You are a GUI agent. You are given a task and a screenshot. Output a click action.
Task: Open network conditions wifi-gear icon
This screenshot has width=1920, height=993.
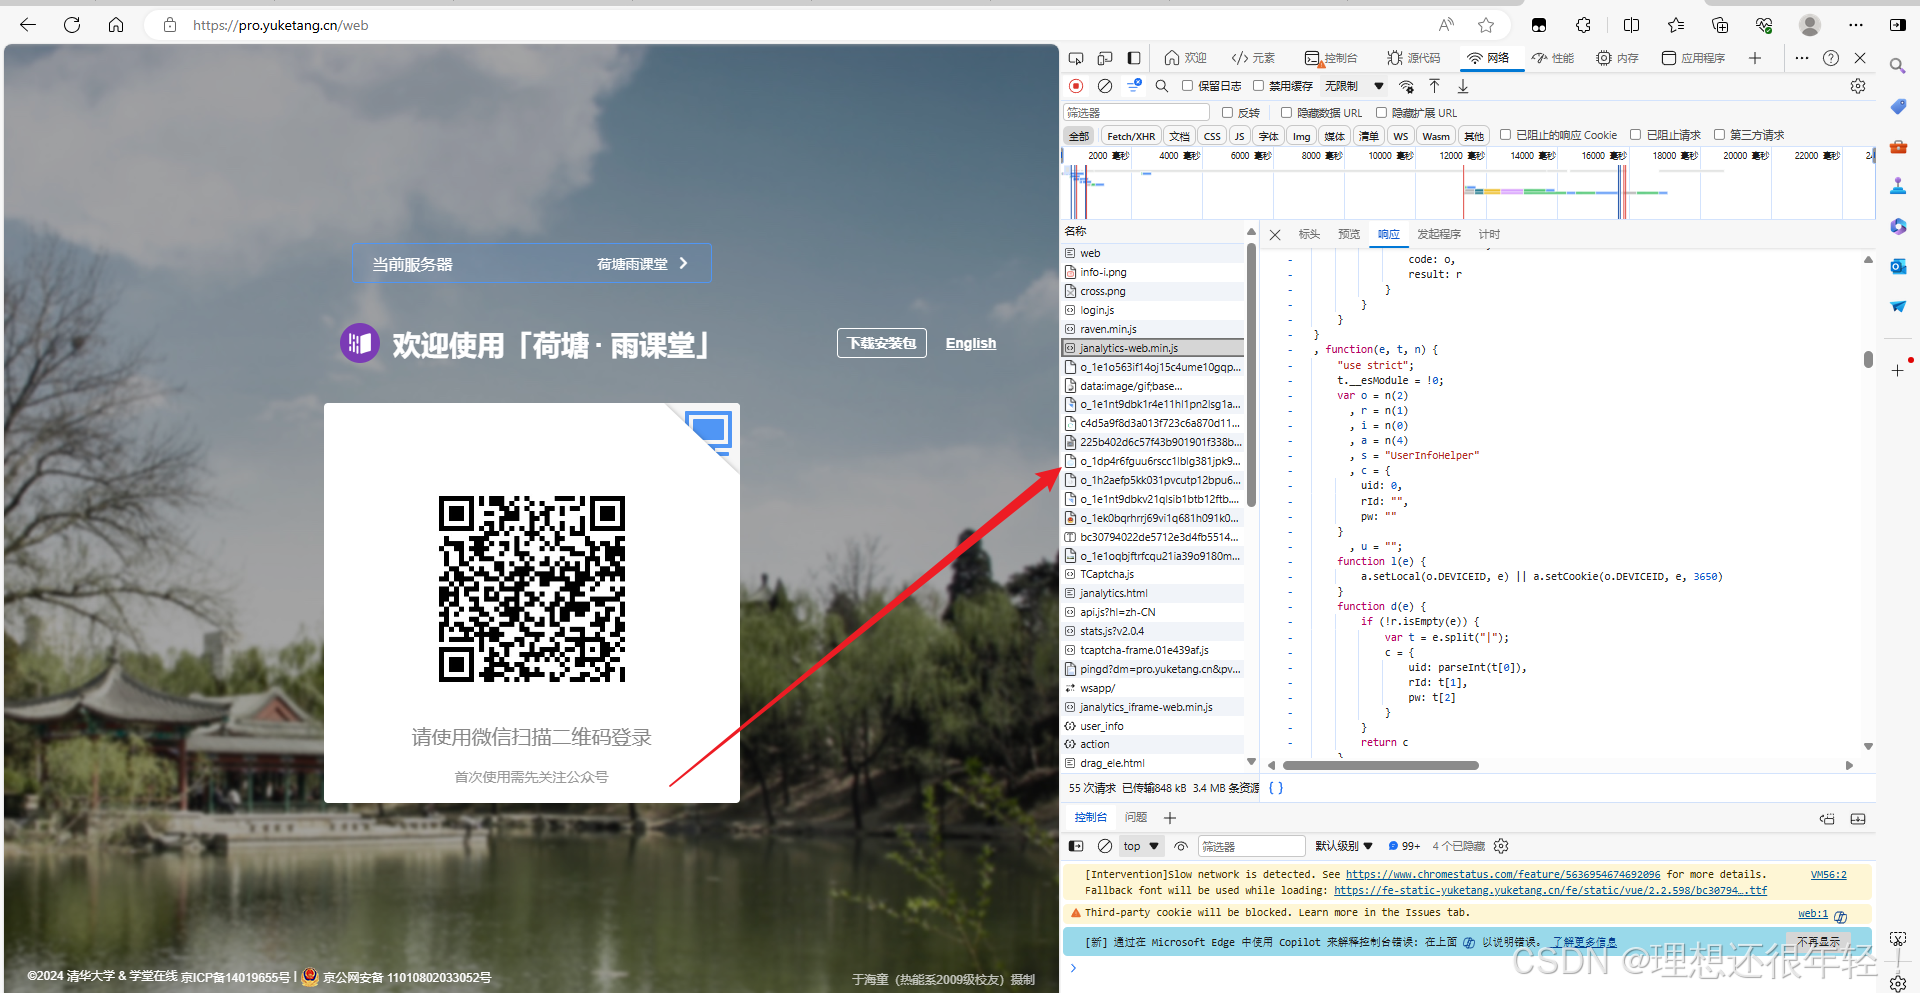pyautogui.click(x=1407, y=86)
